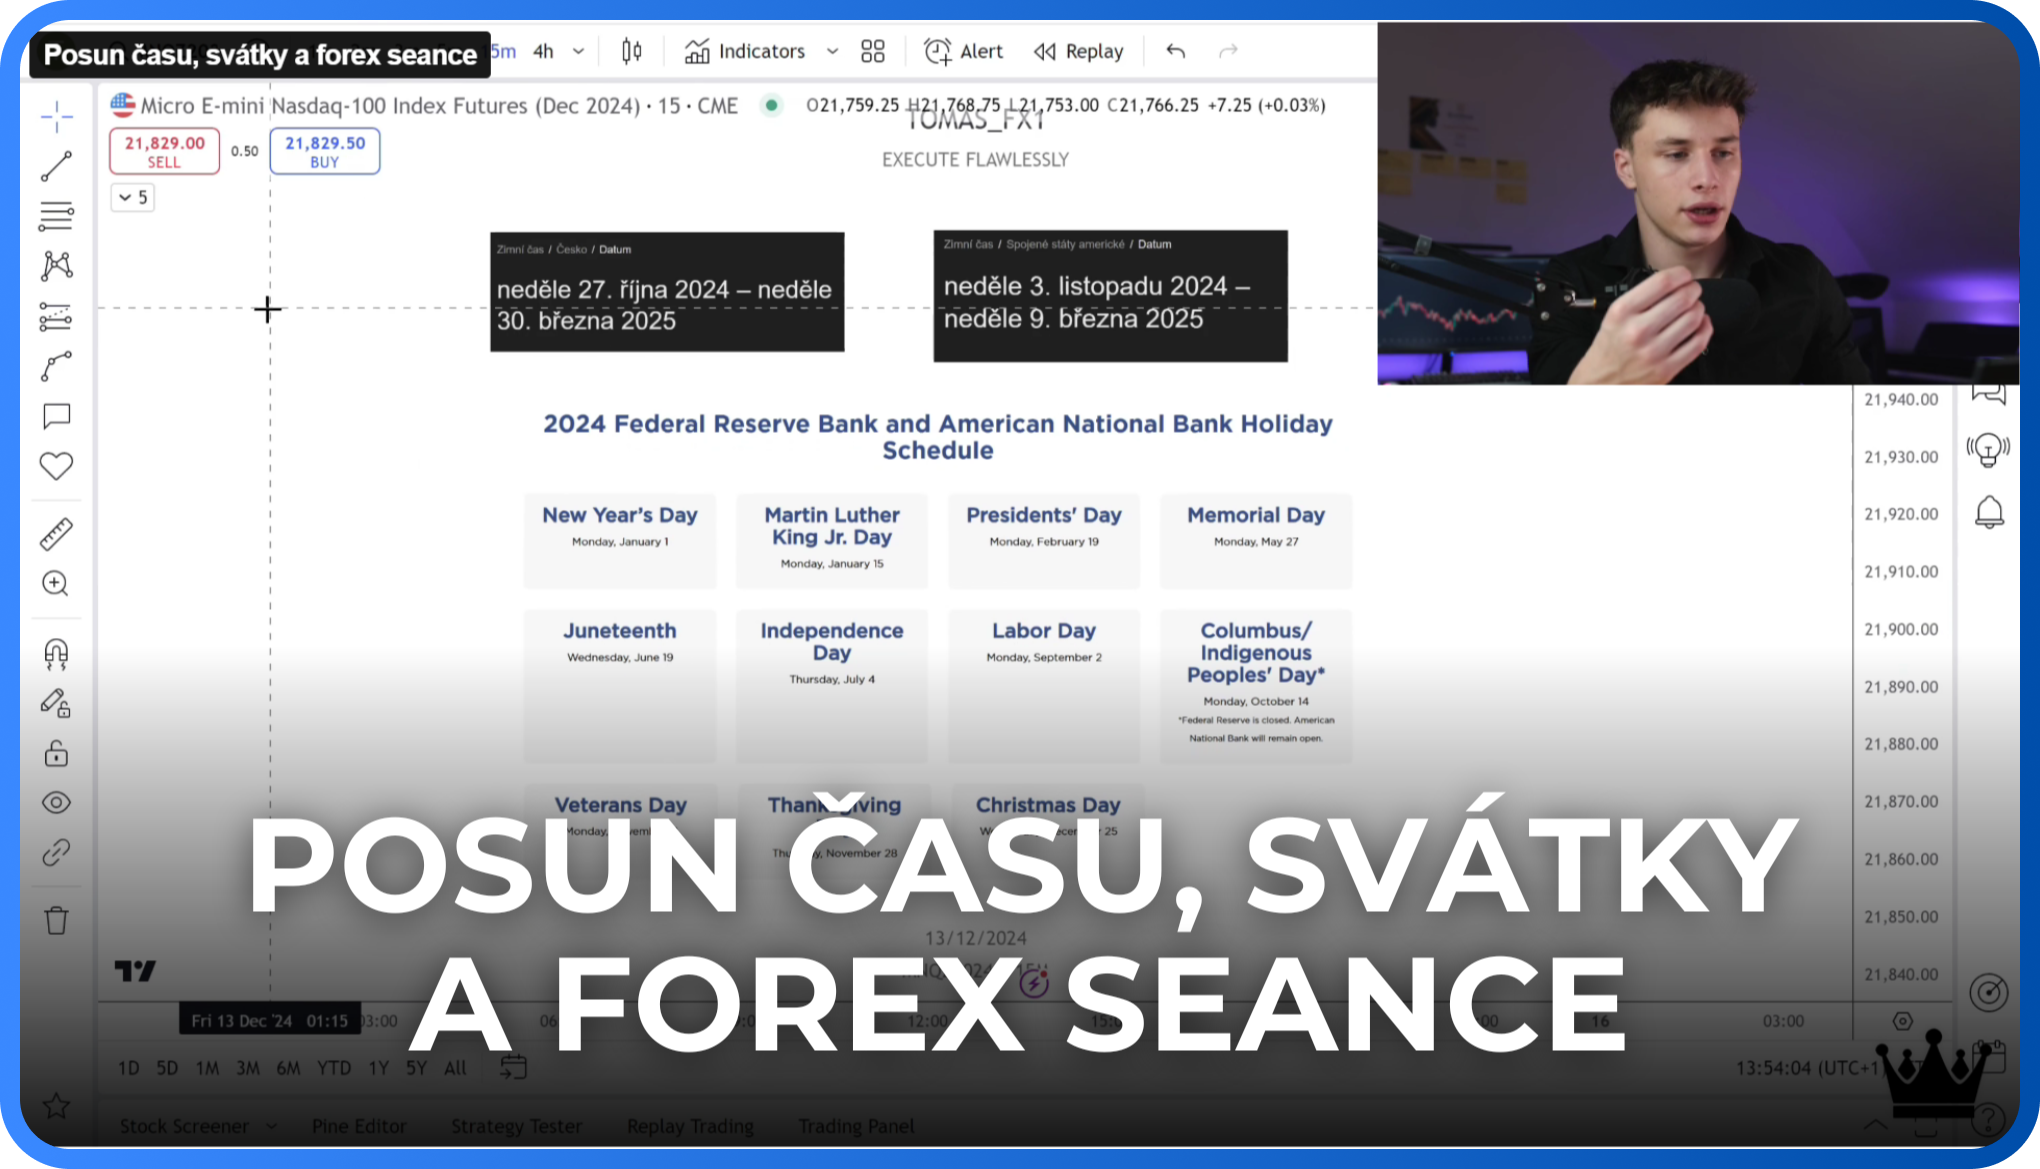The height and width of the screenshot is (1169, 2040).
Task: Expand the timeframe interval dropdown
Action: coord(579,51)
